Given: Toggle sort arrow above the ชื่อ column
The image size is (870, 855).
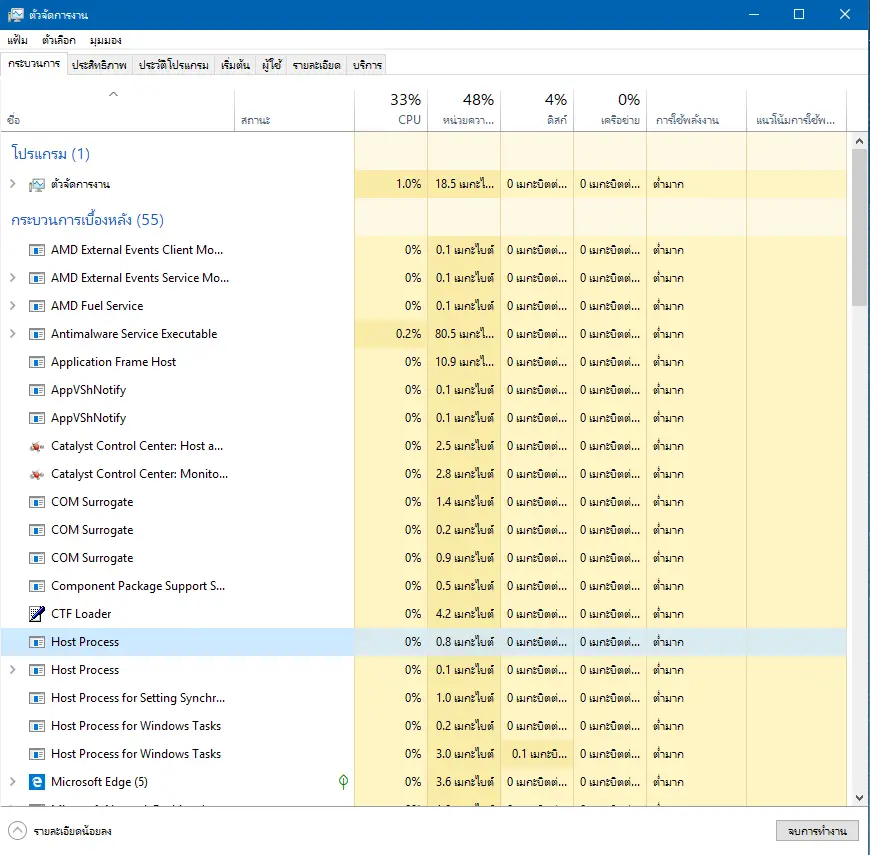Looking at the screenshot, I should (x=113, y=94).
